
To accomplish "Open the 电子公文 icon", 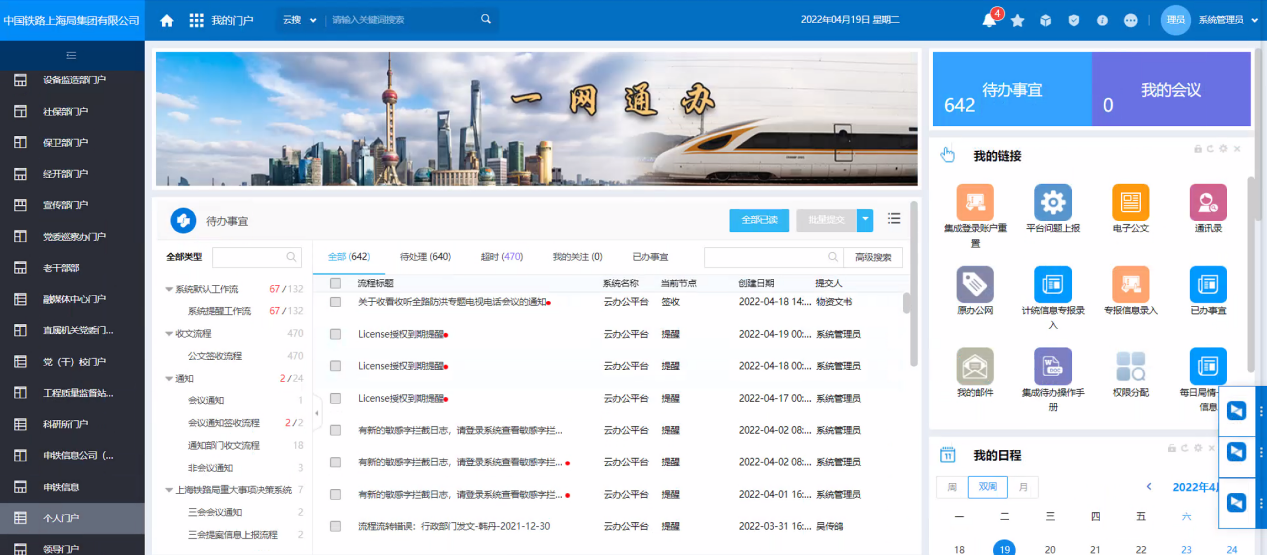I will [1130, 202].
